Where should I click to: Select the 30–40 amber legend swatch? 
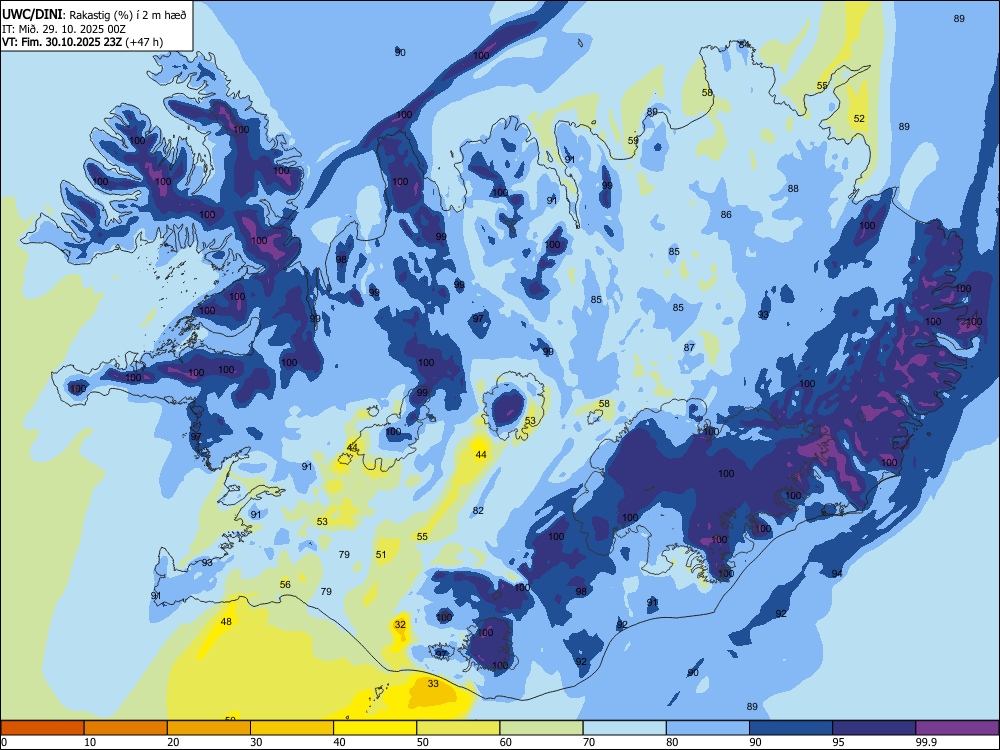coord(292,728)
